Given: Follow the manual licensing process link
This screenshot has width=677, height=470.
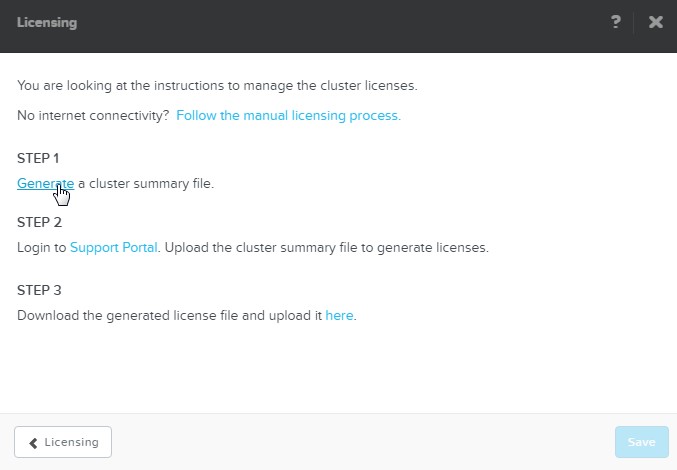Looking at the screenshot, I should click(288, 115).
